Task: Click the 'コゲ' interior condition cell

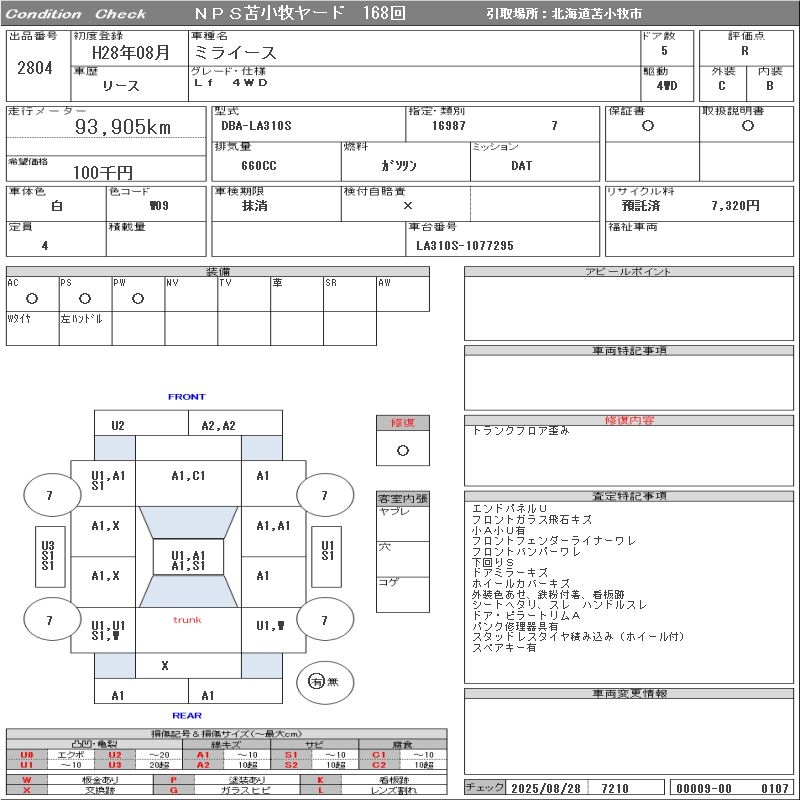Action: tap(403, 594)
